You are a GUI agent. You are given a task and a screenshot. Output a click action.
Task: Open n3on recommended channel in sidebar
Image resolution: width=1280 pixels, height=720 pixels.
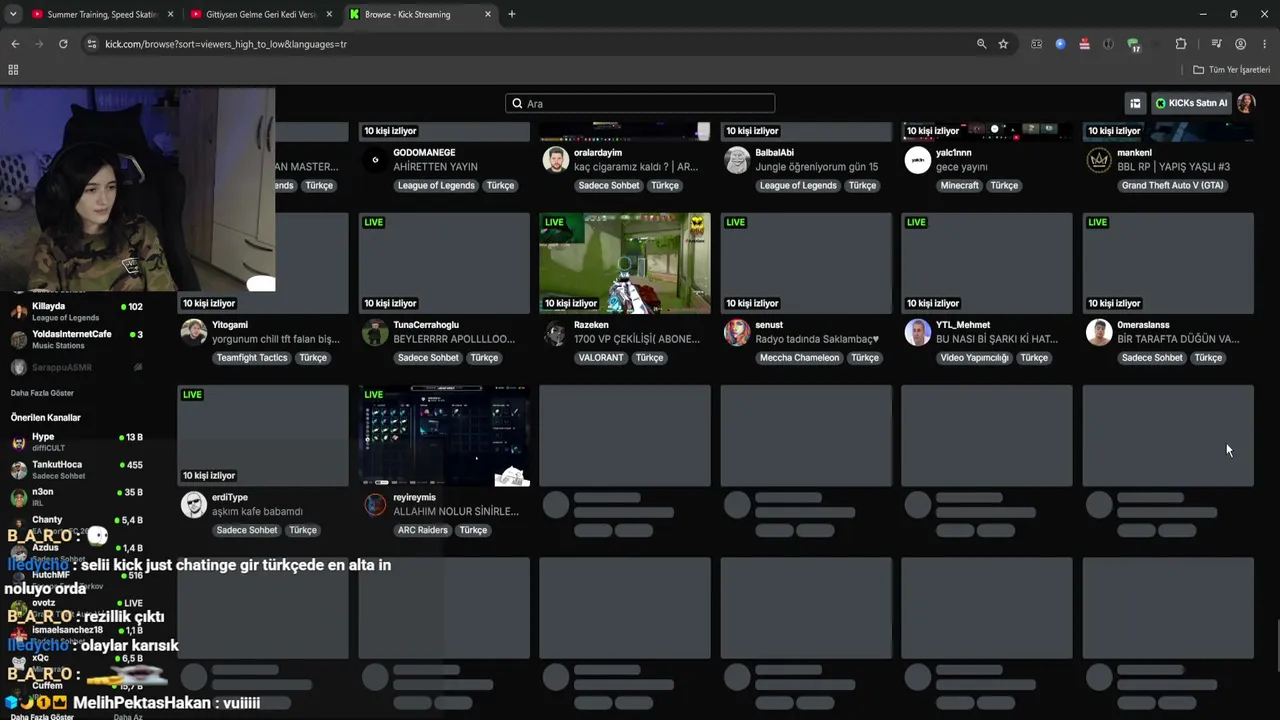[x=77, y=497]
